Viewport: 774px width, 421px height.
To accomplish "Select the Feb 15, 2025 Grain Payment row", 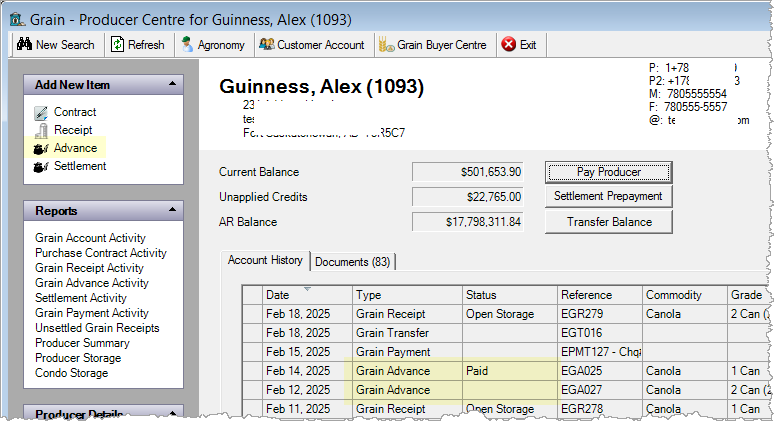I will pos(504,352).
